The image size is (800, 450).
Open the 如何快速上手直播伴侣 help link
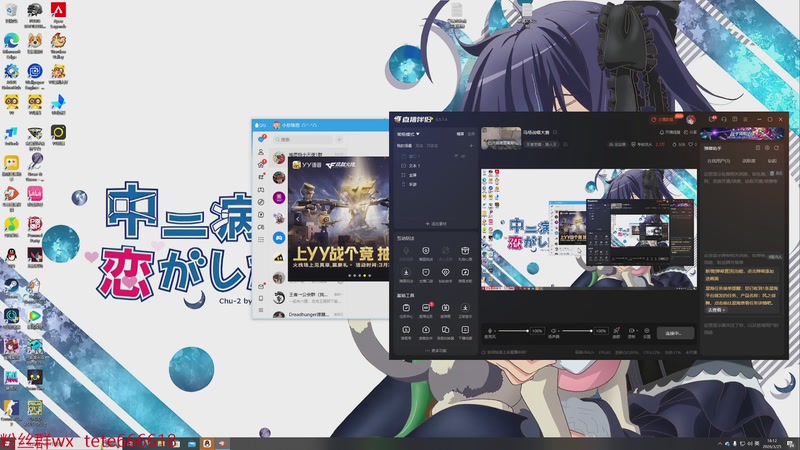(x=505, y=352)
